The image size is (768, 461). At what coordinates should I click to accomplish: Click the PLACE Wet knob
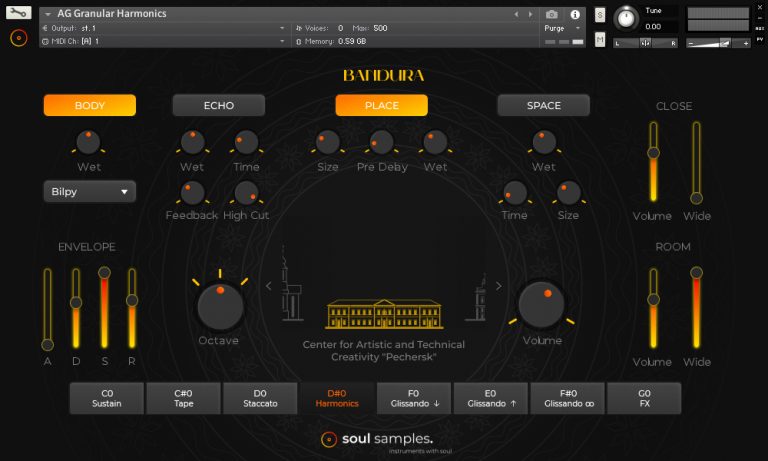pyautogui.click(x=435, y=143)
